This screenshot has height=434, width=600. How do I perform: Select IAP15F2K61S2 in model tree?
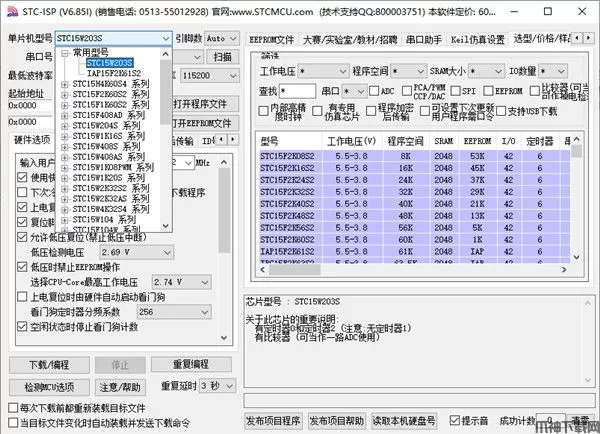tap(114, 73)
